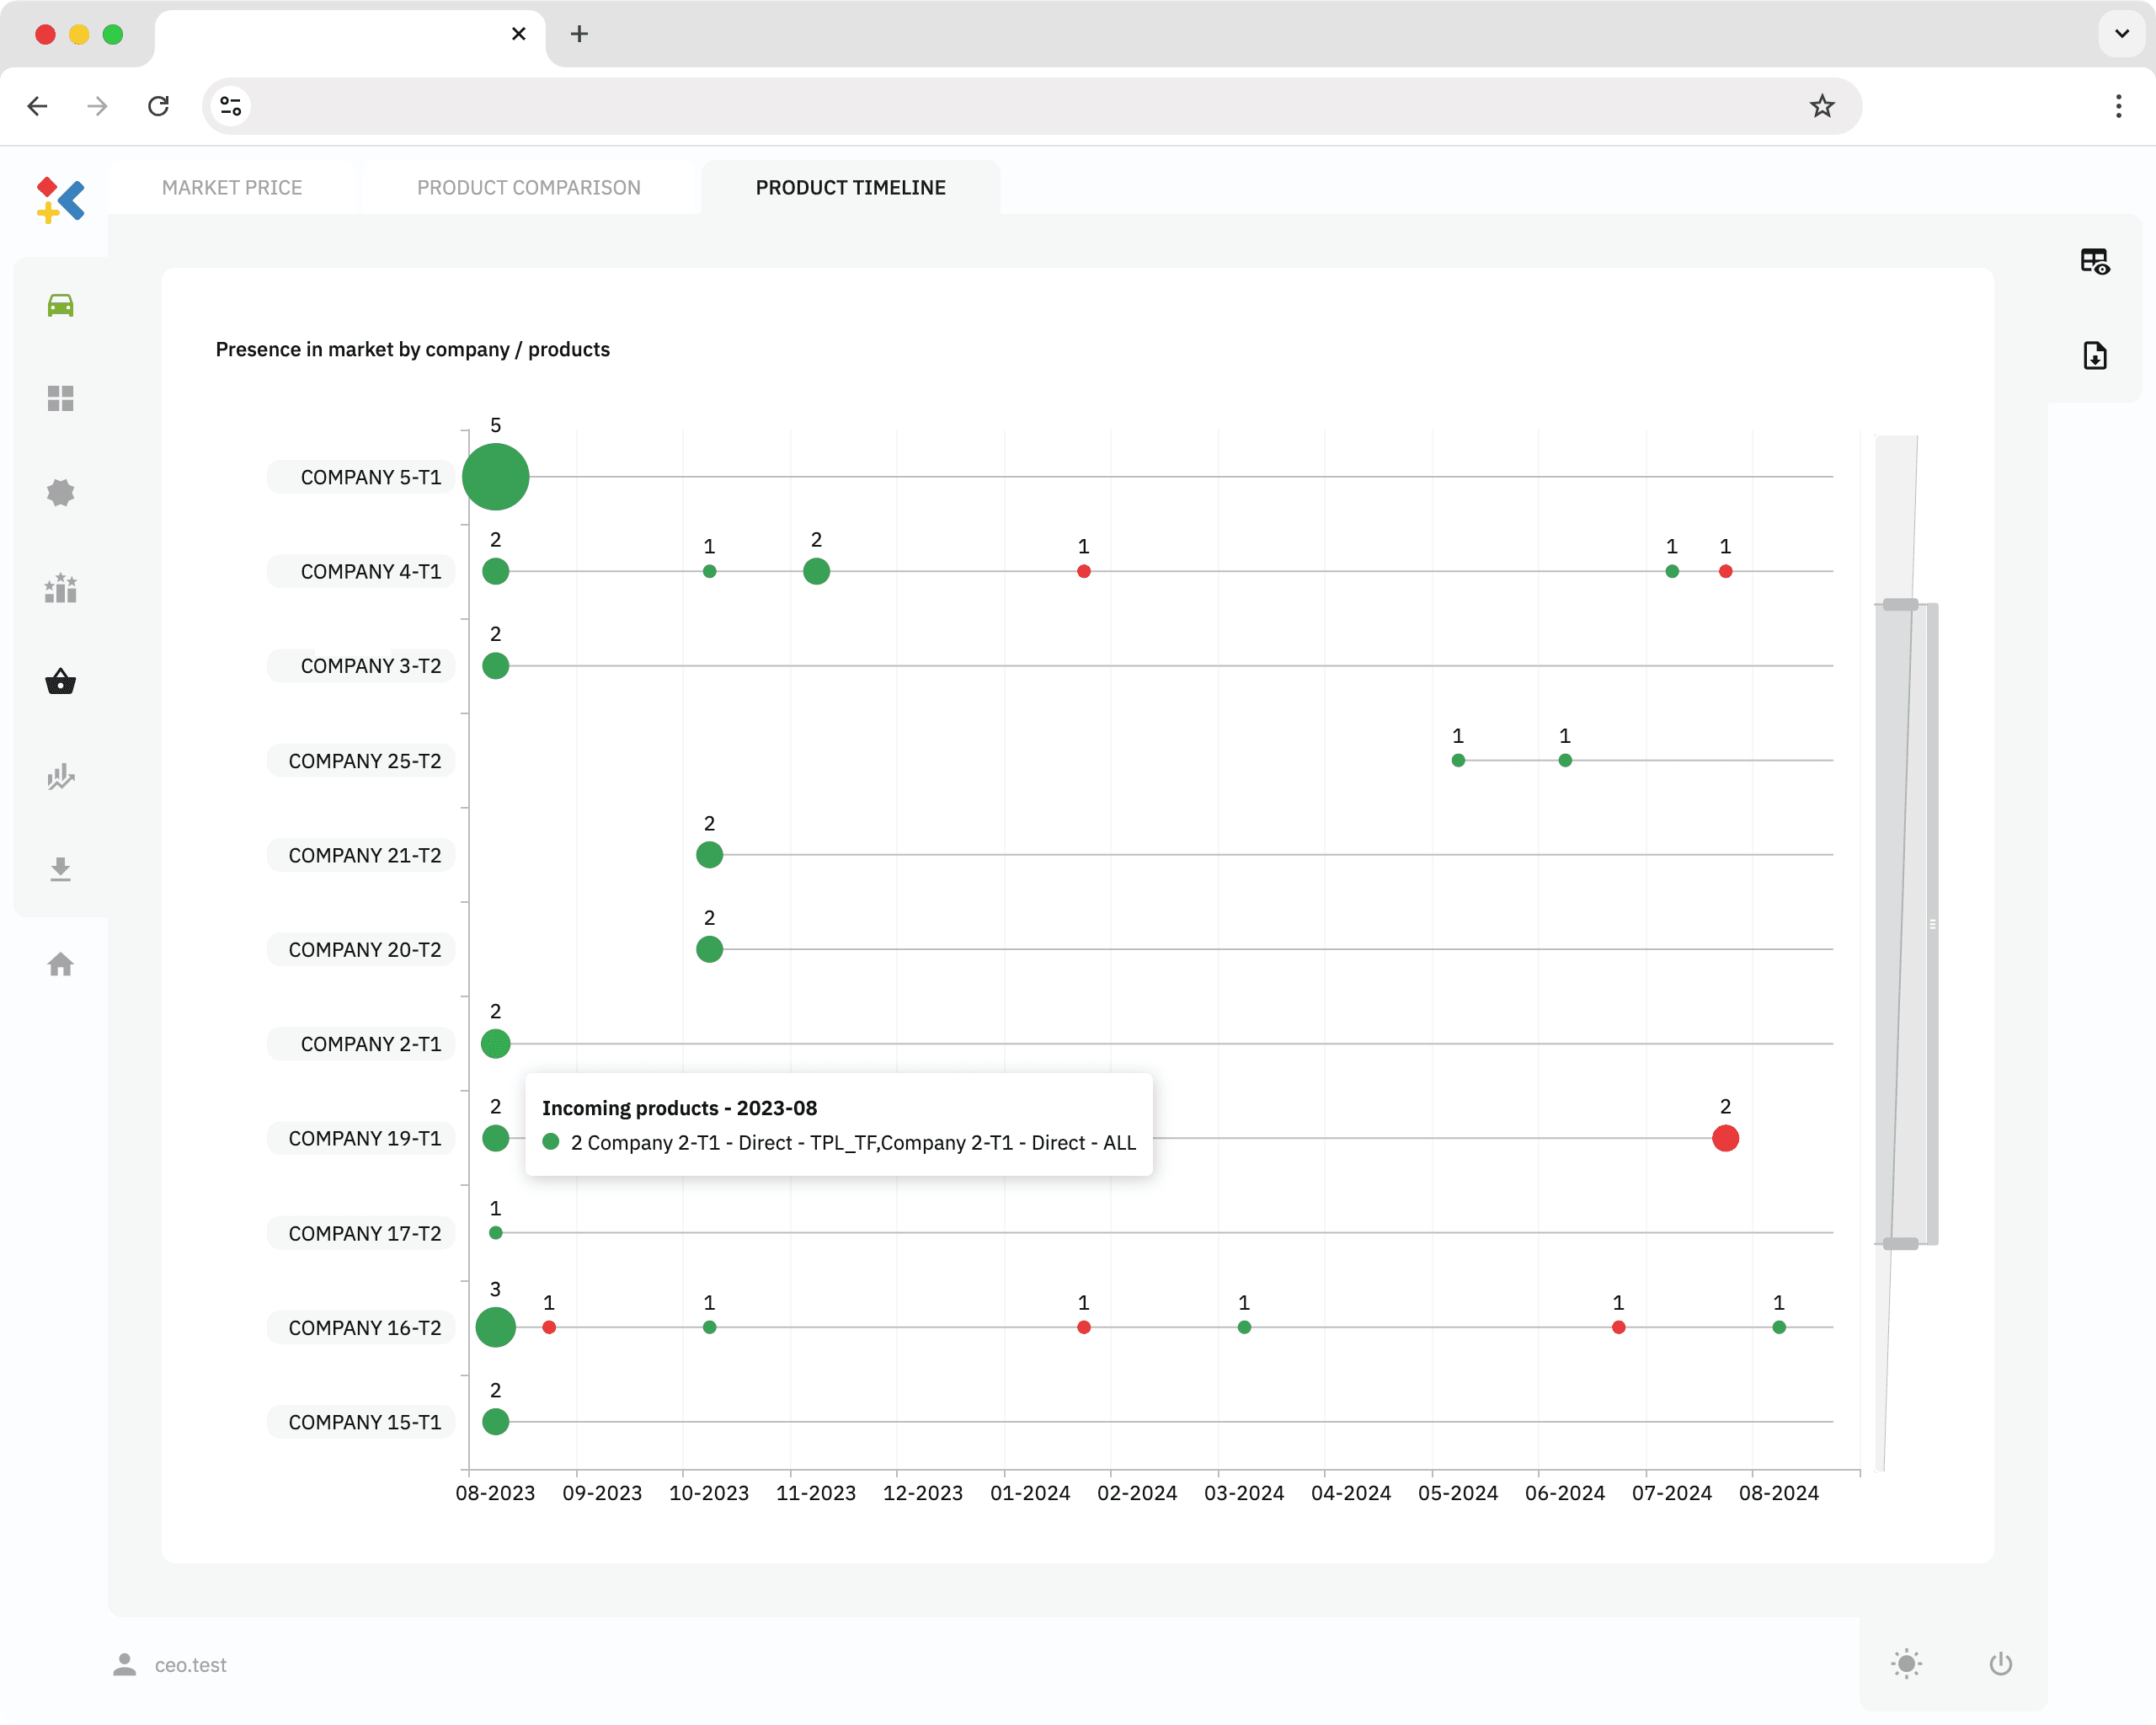Click Company 20-T2 green bubble
2156x1725 pixels.
[709, 949]
